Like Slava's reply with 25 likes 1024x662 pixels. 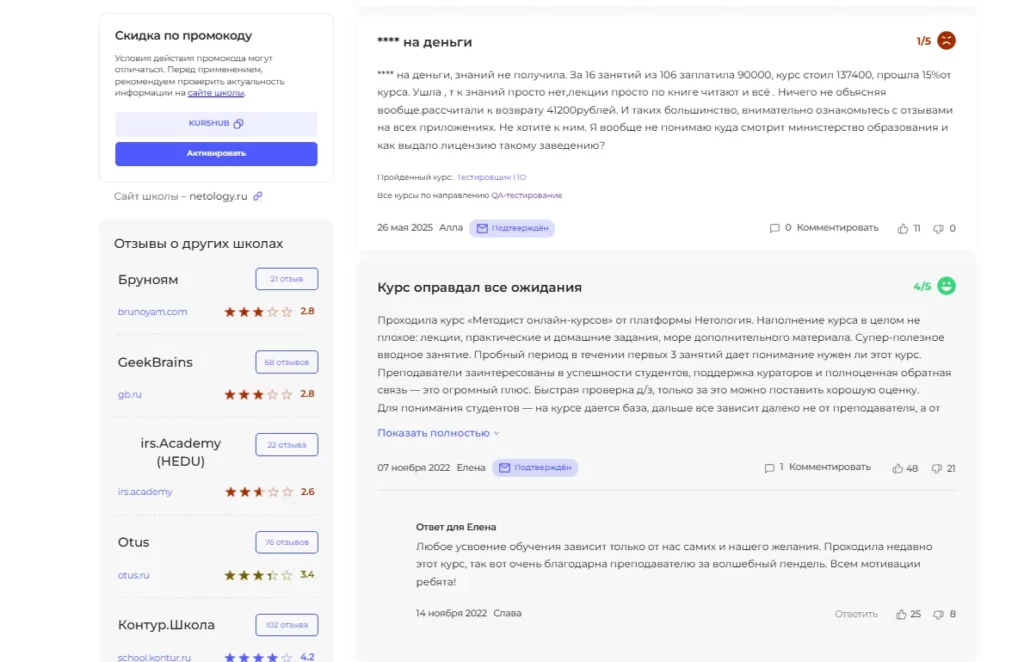(x=901, y=614)
